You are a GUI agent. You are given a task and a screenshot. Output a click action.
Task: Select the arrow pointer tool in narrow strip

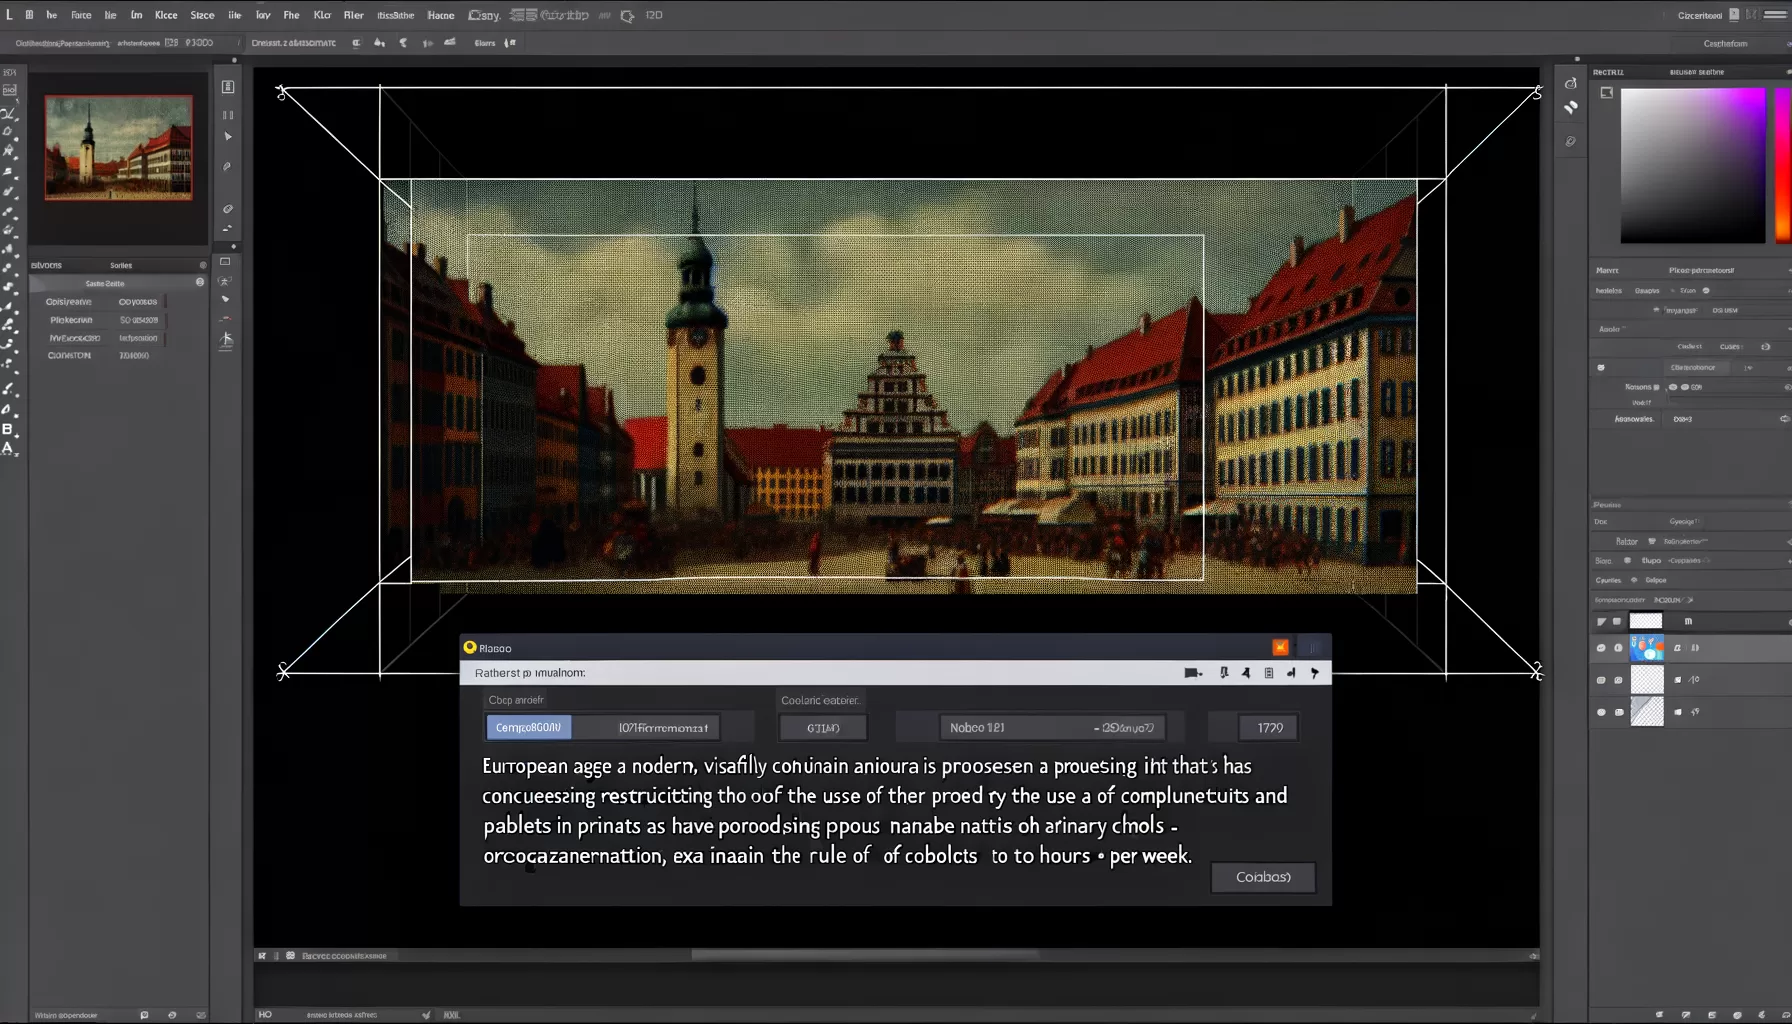(228, 136)
